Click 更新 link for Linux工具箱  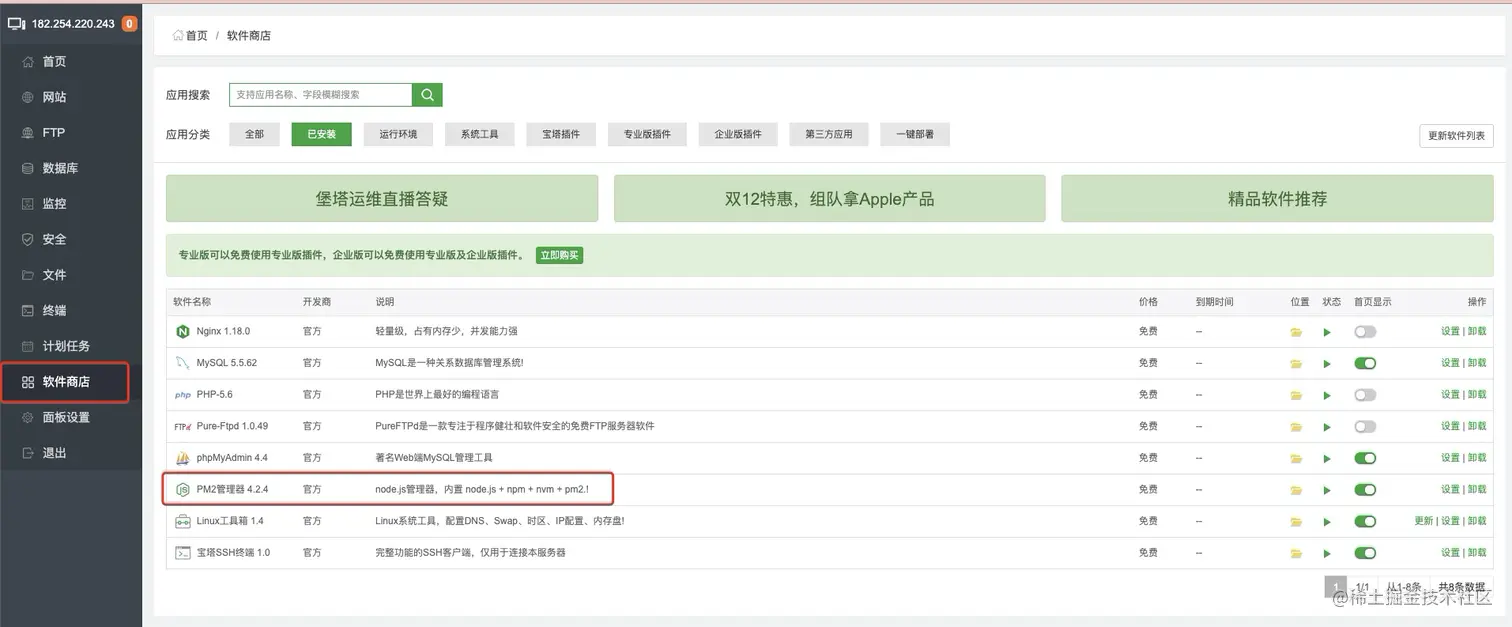coord(1423,521)
